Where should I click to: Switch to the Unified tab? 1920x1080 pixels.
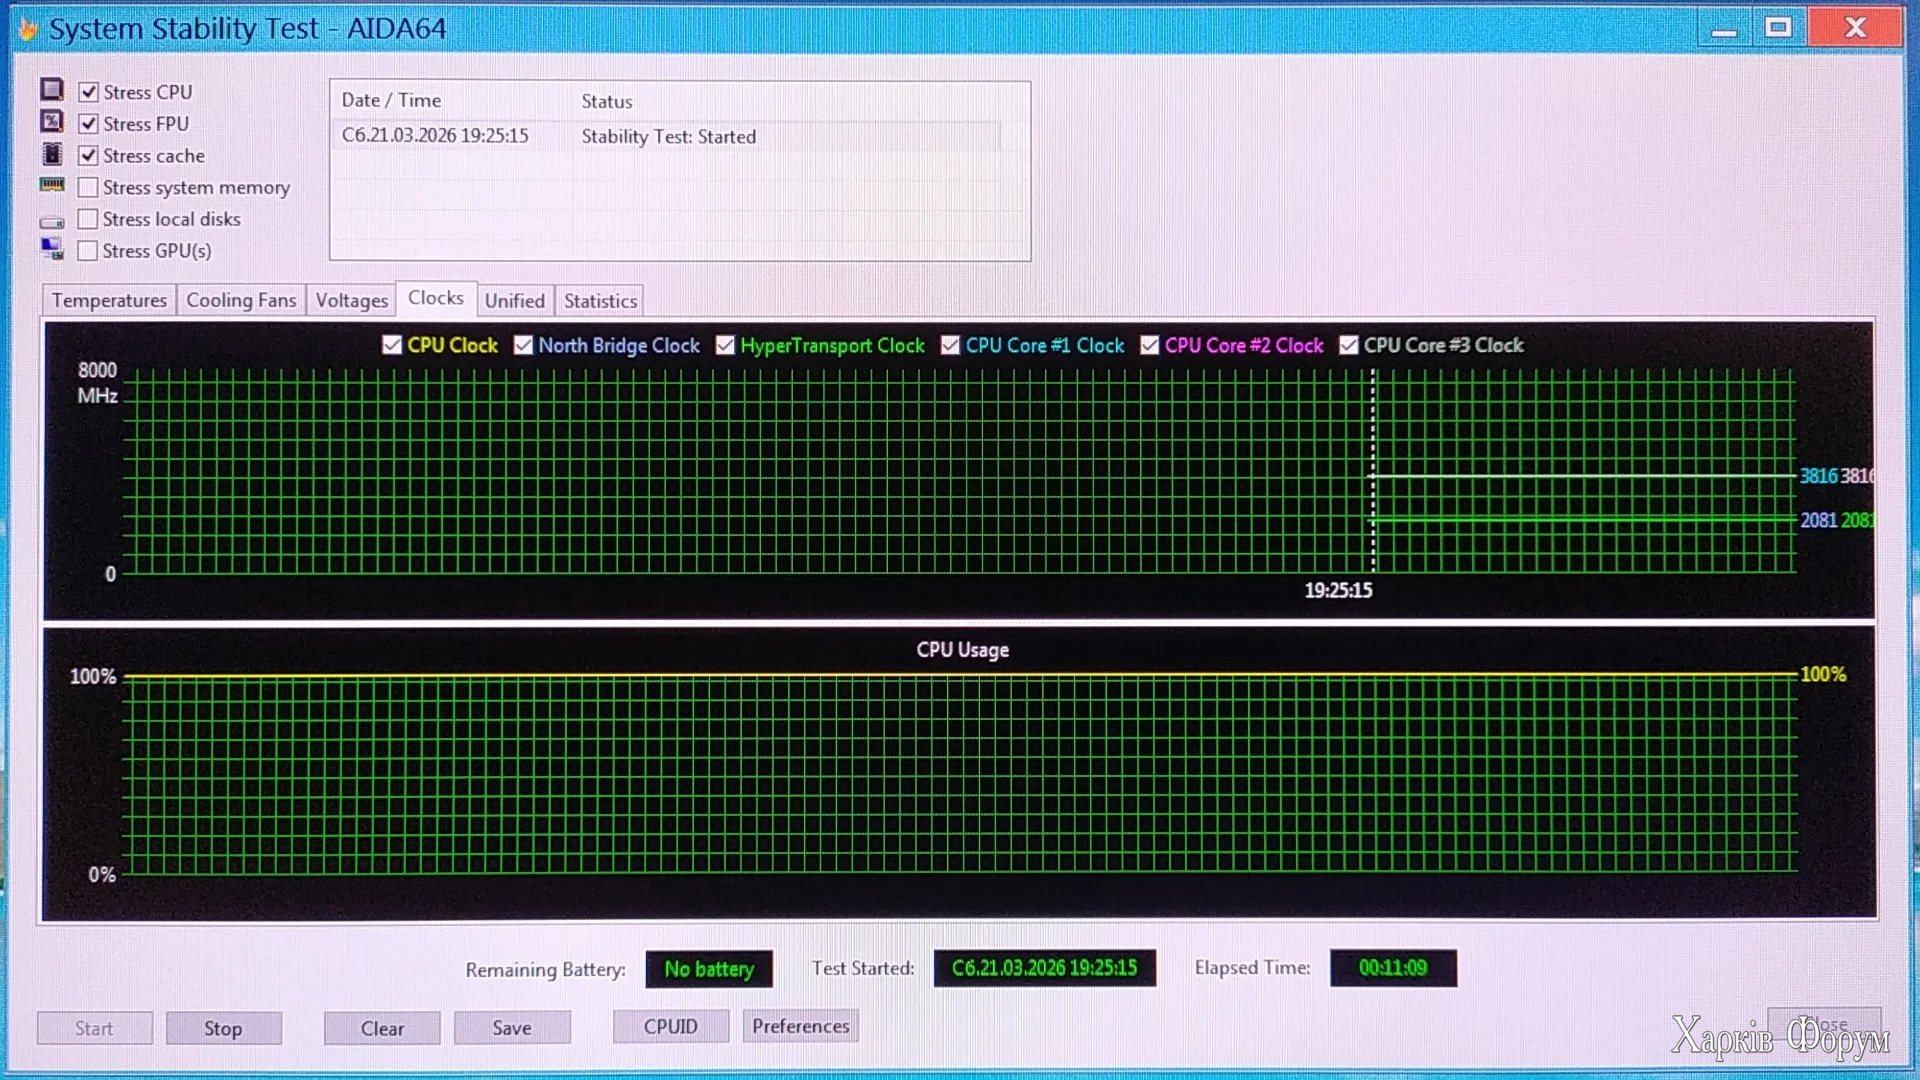click(x=515, y=300)
